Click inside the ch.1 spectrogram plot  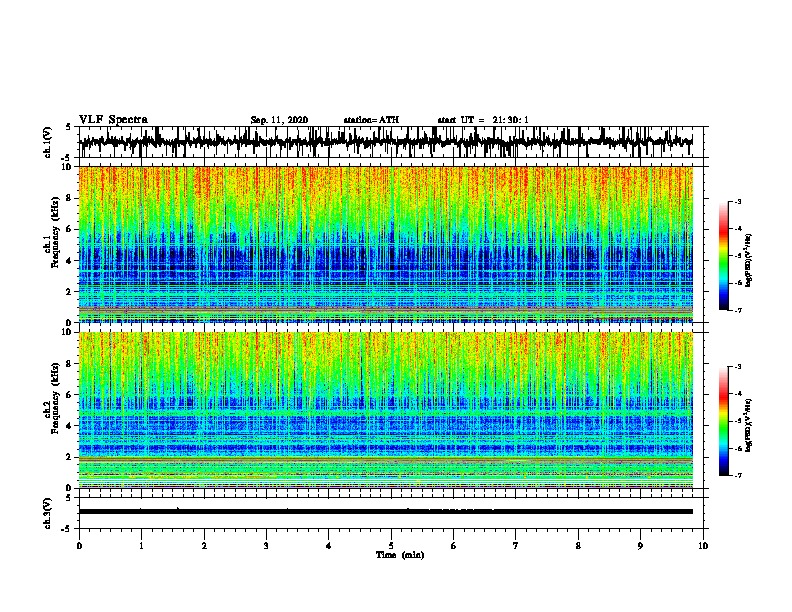pos(386,244)
